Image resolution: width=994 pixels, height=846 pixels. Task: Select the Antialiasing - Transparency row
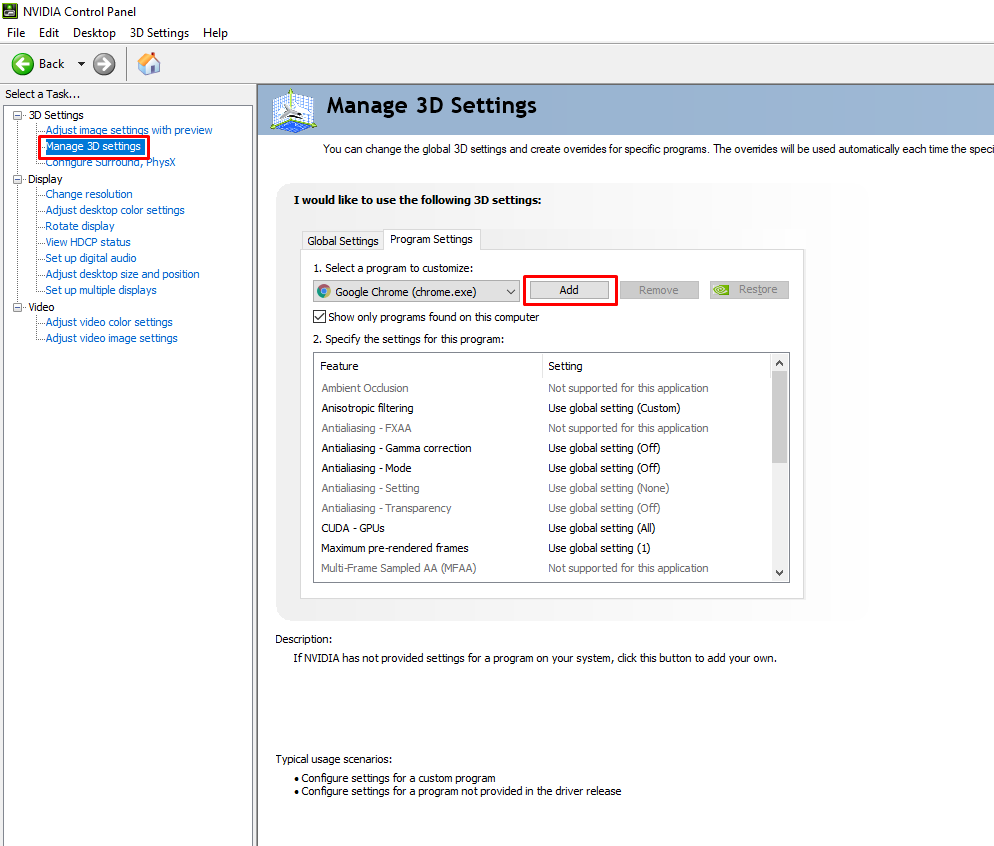[x=543, y=508]
